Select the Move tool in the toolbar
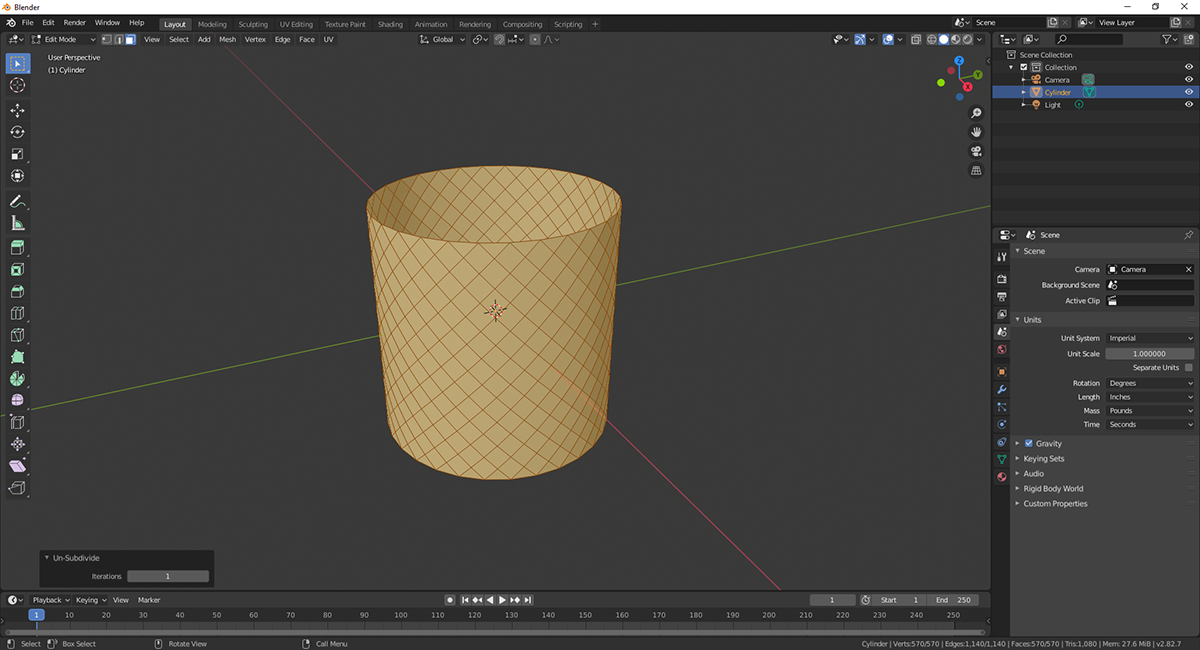1200x650 pixels. (17, 110)
